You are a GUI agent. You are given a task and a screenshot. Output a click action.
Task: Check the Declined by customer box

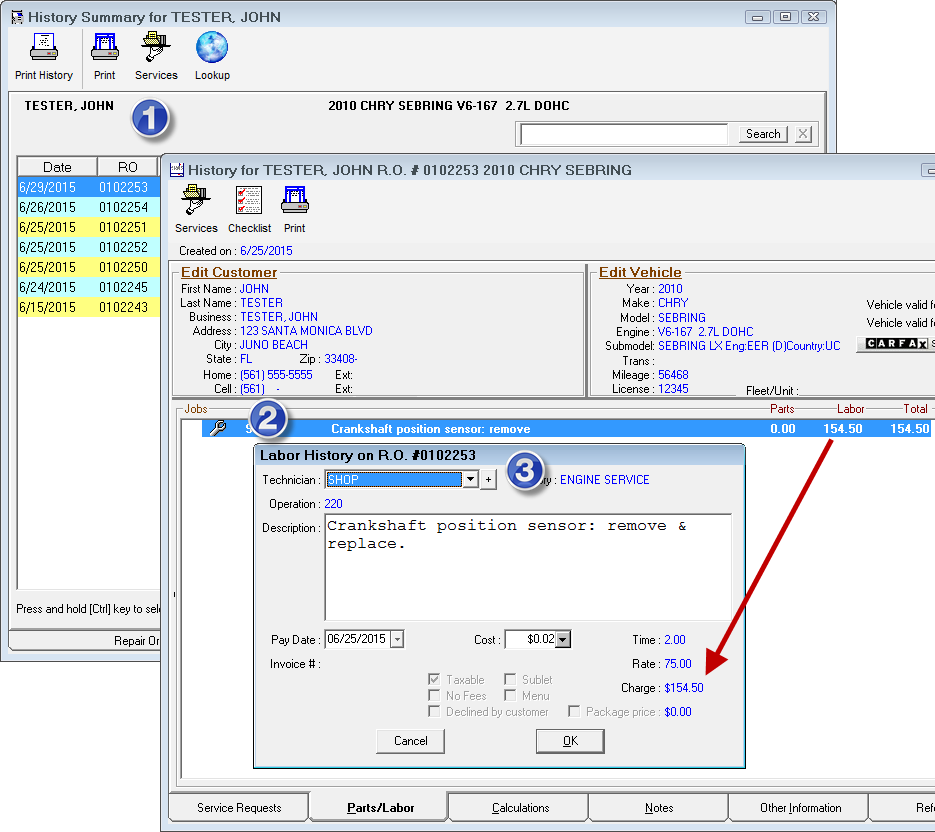click(434, 712)
